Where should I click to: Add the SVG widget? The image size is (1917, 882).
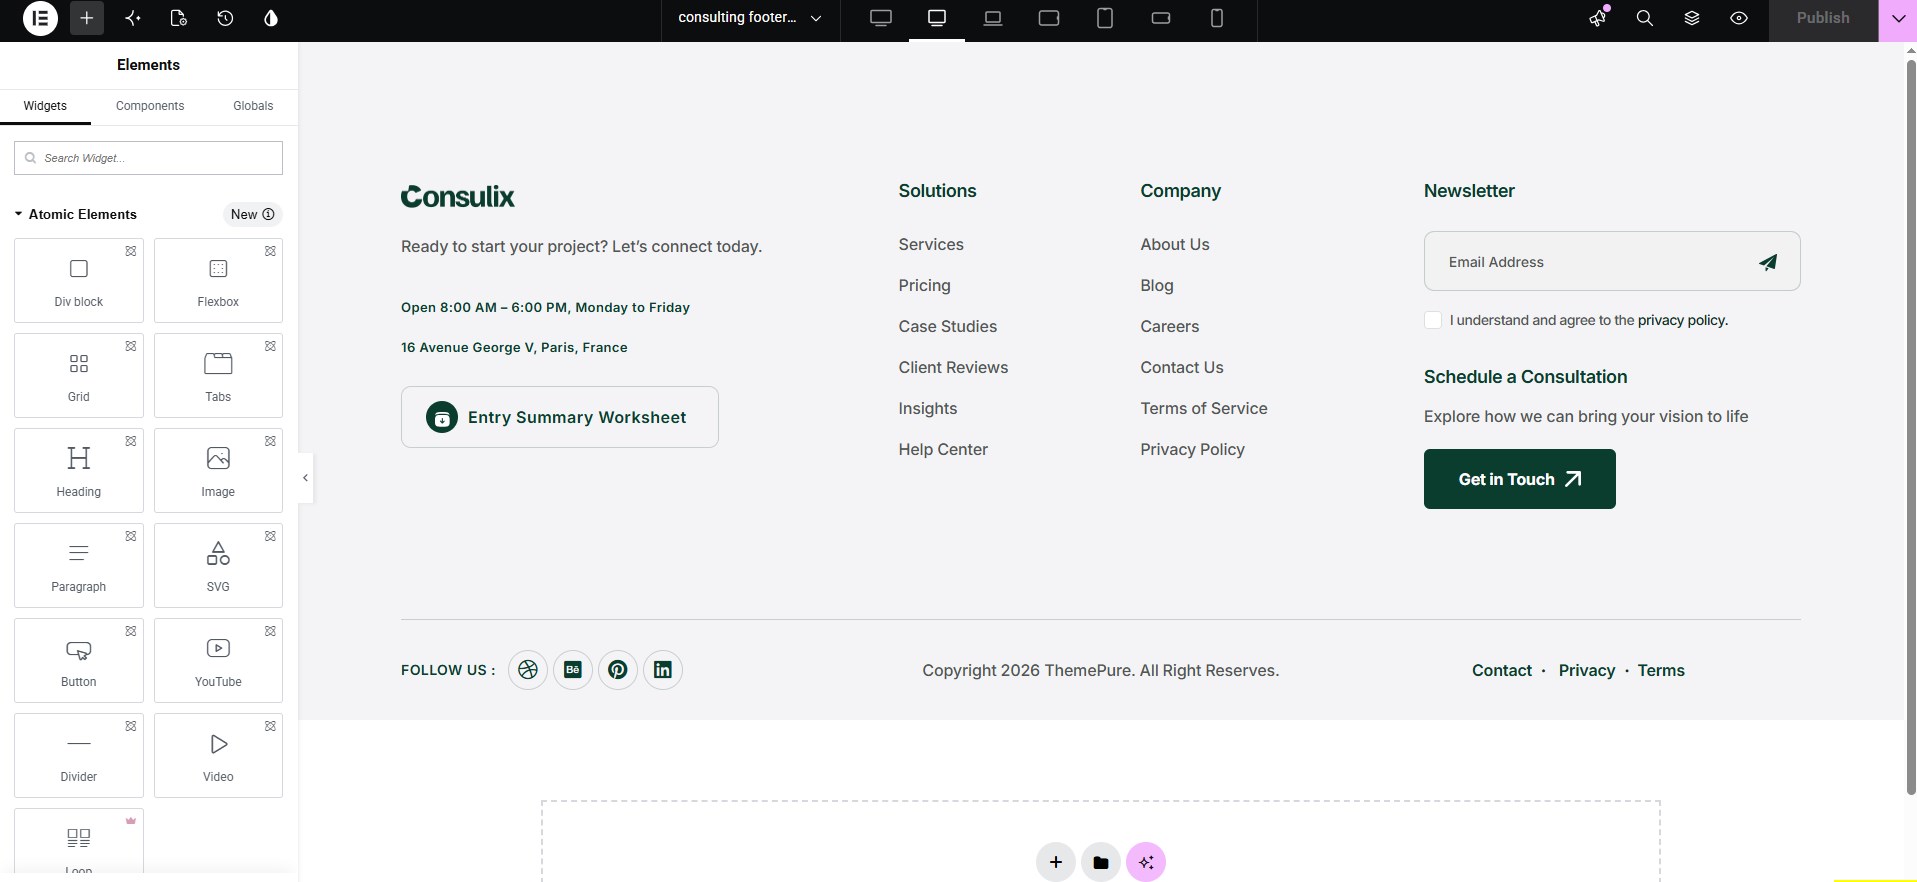point(218,565)
